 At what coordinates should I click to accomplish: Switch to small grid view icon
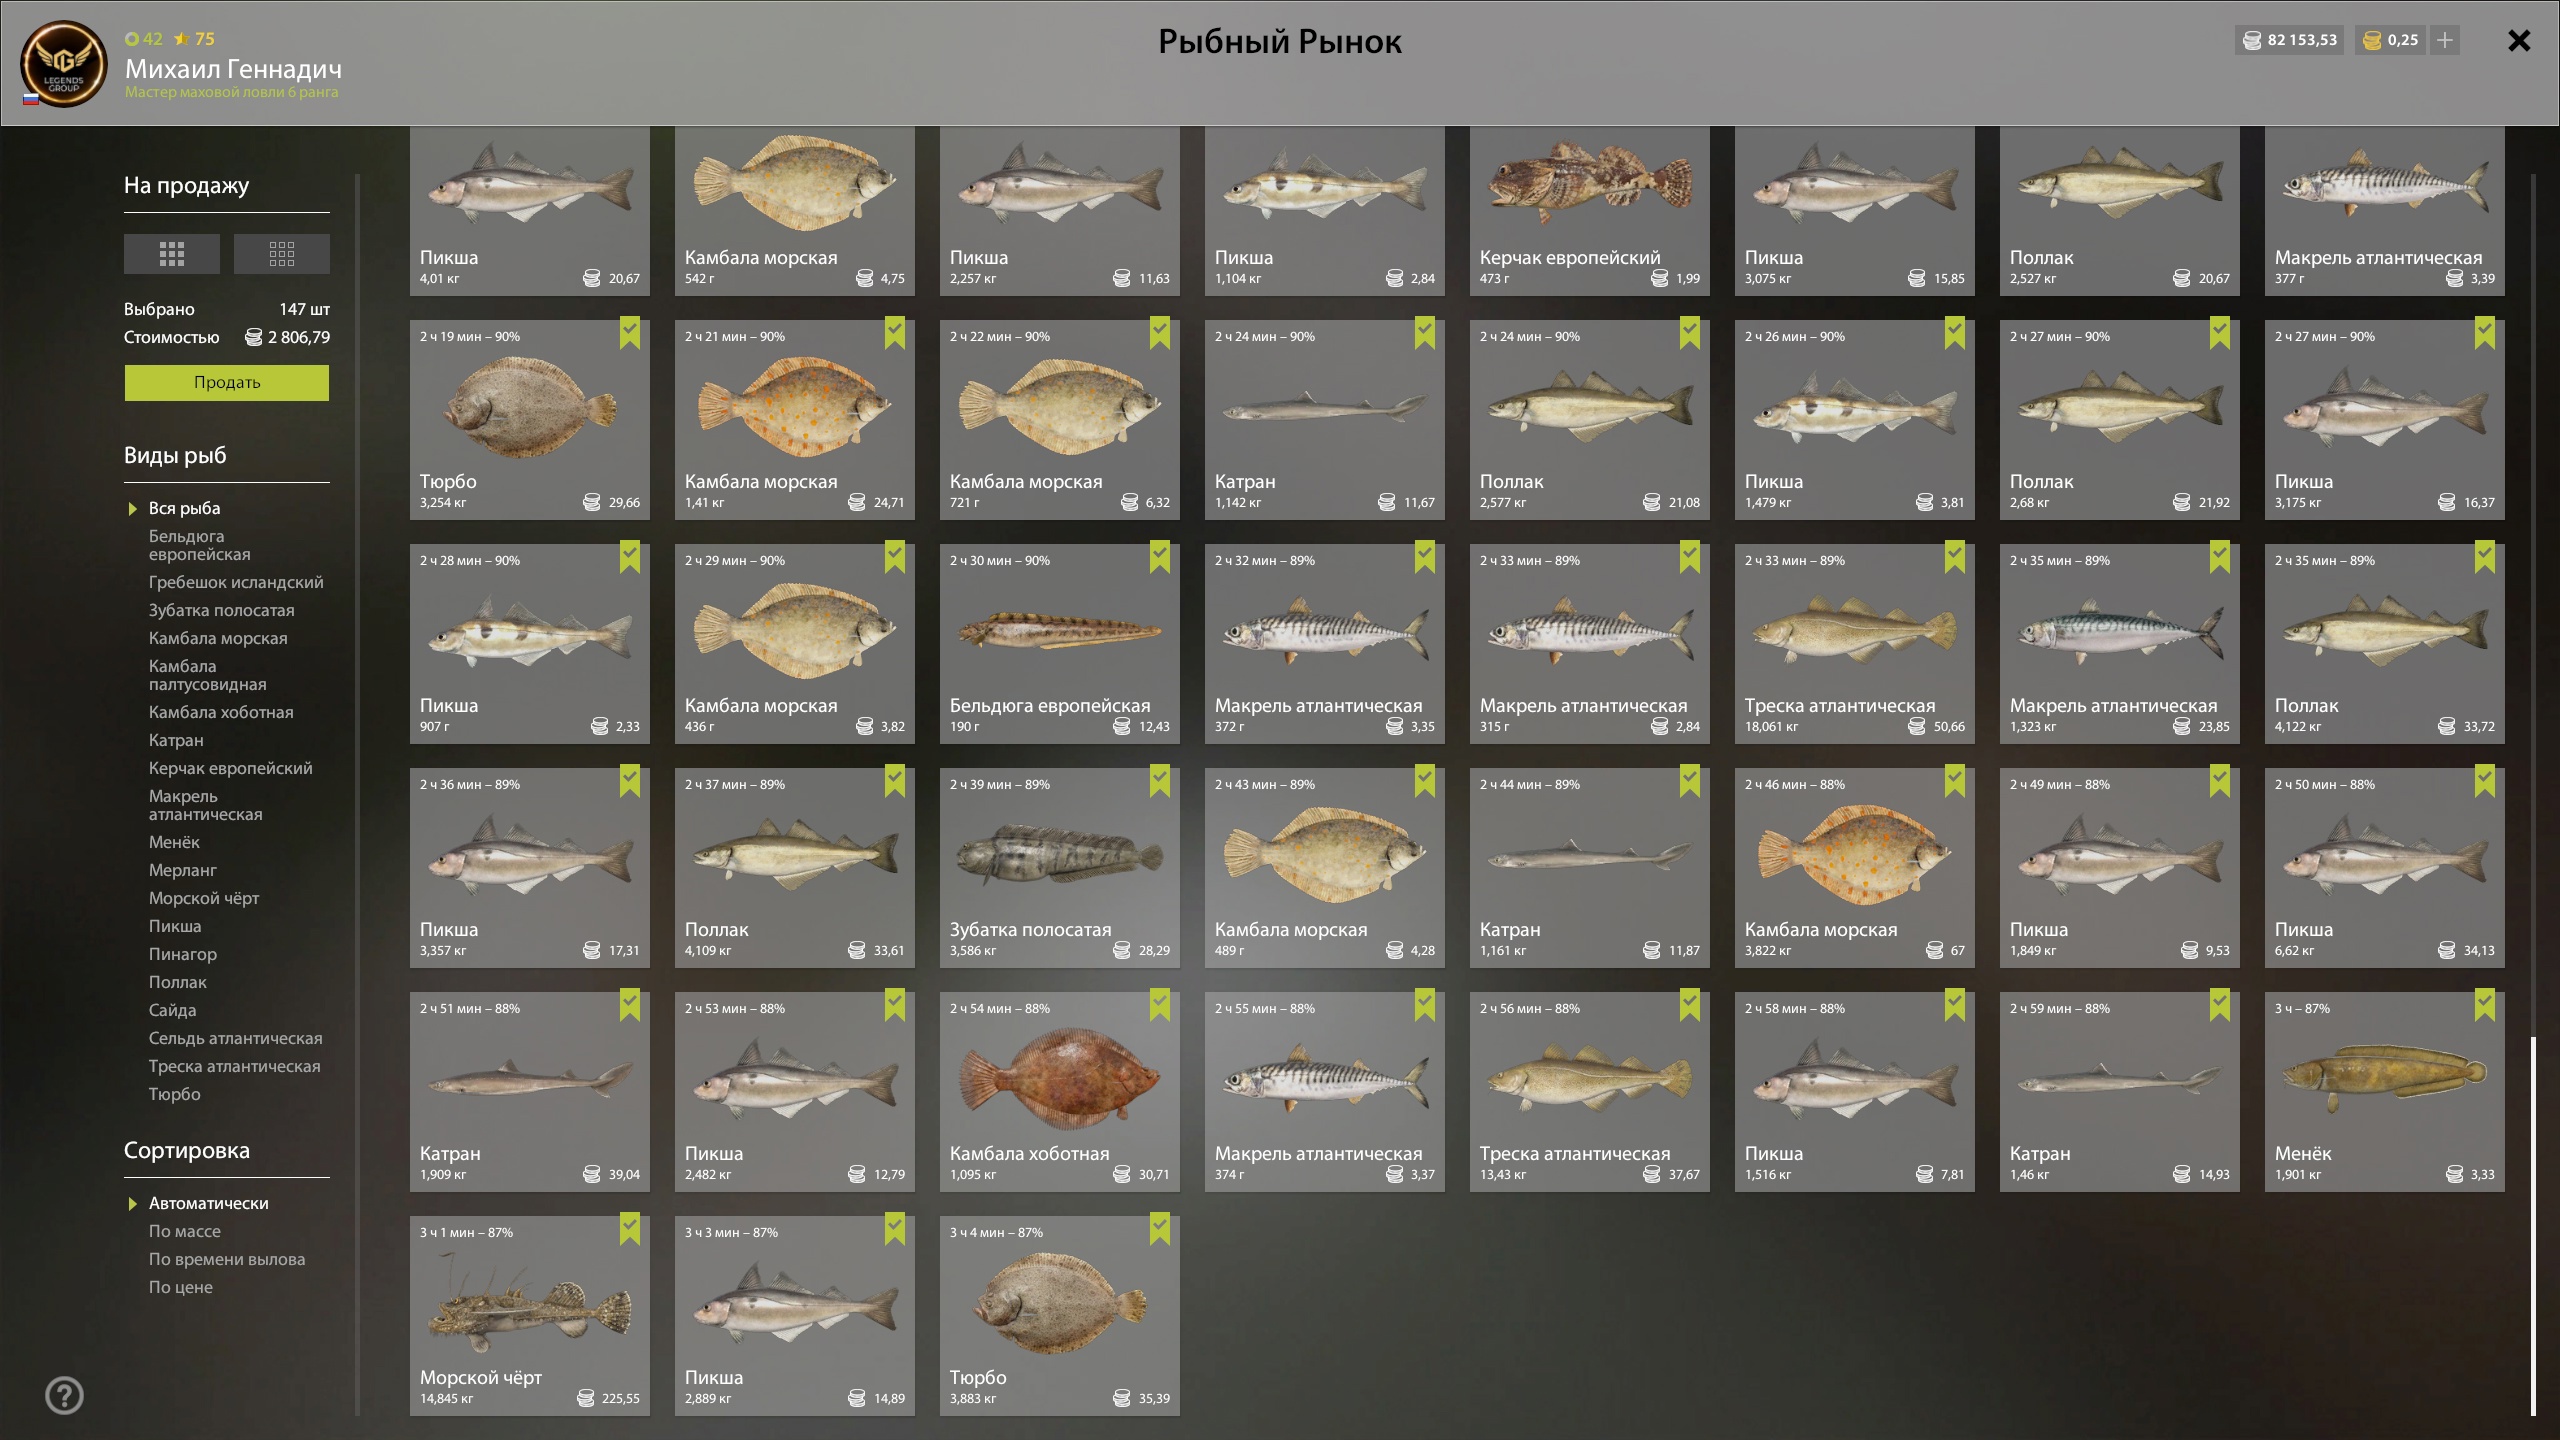click(282, 254)
